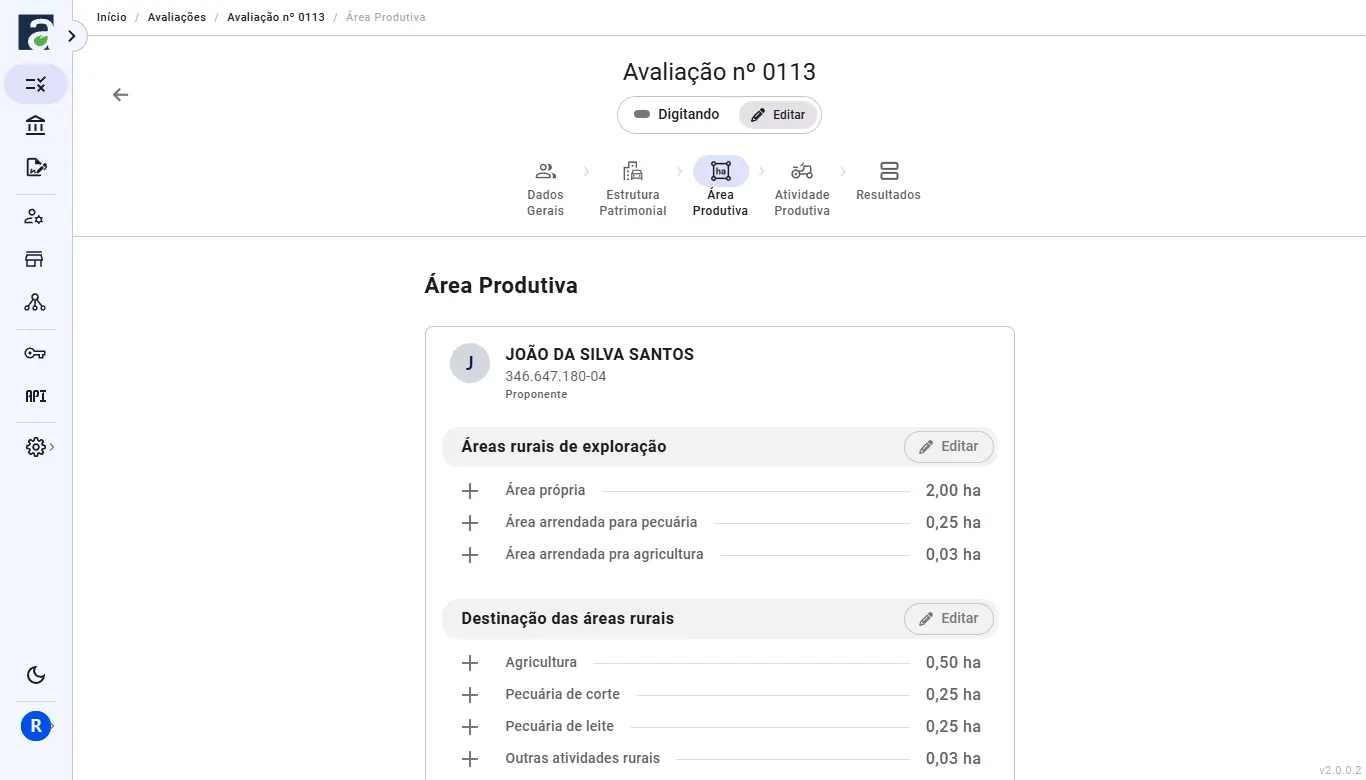Expand the sidebar using the chevron arrow
This screenshot has width=1366, height=780.
pos(71,34)
